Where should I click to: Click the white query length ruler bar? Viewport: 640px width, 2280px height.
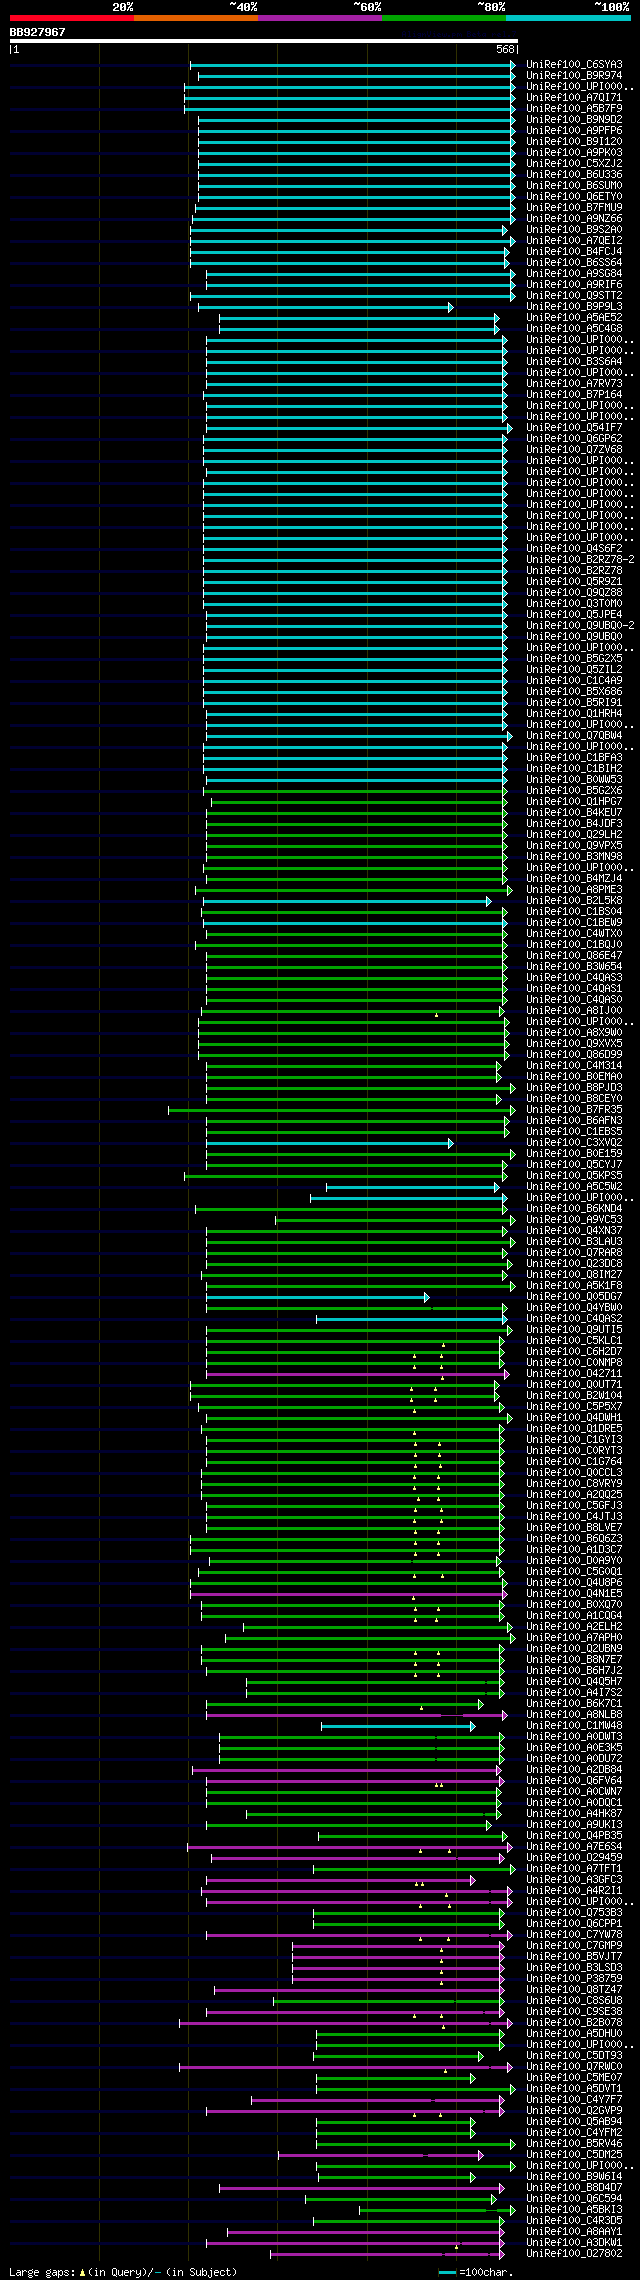(x=264, y=41)
